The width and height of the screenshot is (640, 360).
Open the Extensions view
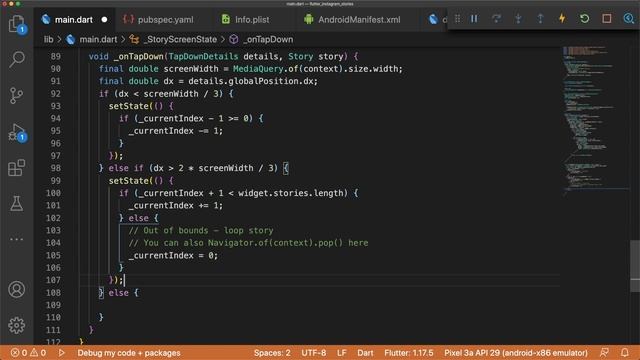[x=17, y=168]
